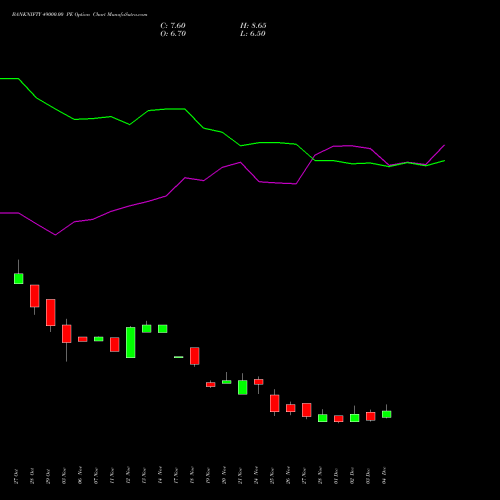Select the open value O: 6.70
This screenshot has height=500, width=500.
click(x=173, y=34)
